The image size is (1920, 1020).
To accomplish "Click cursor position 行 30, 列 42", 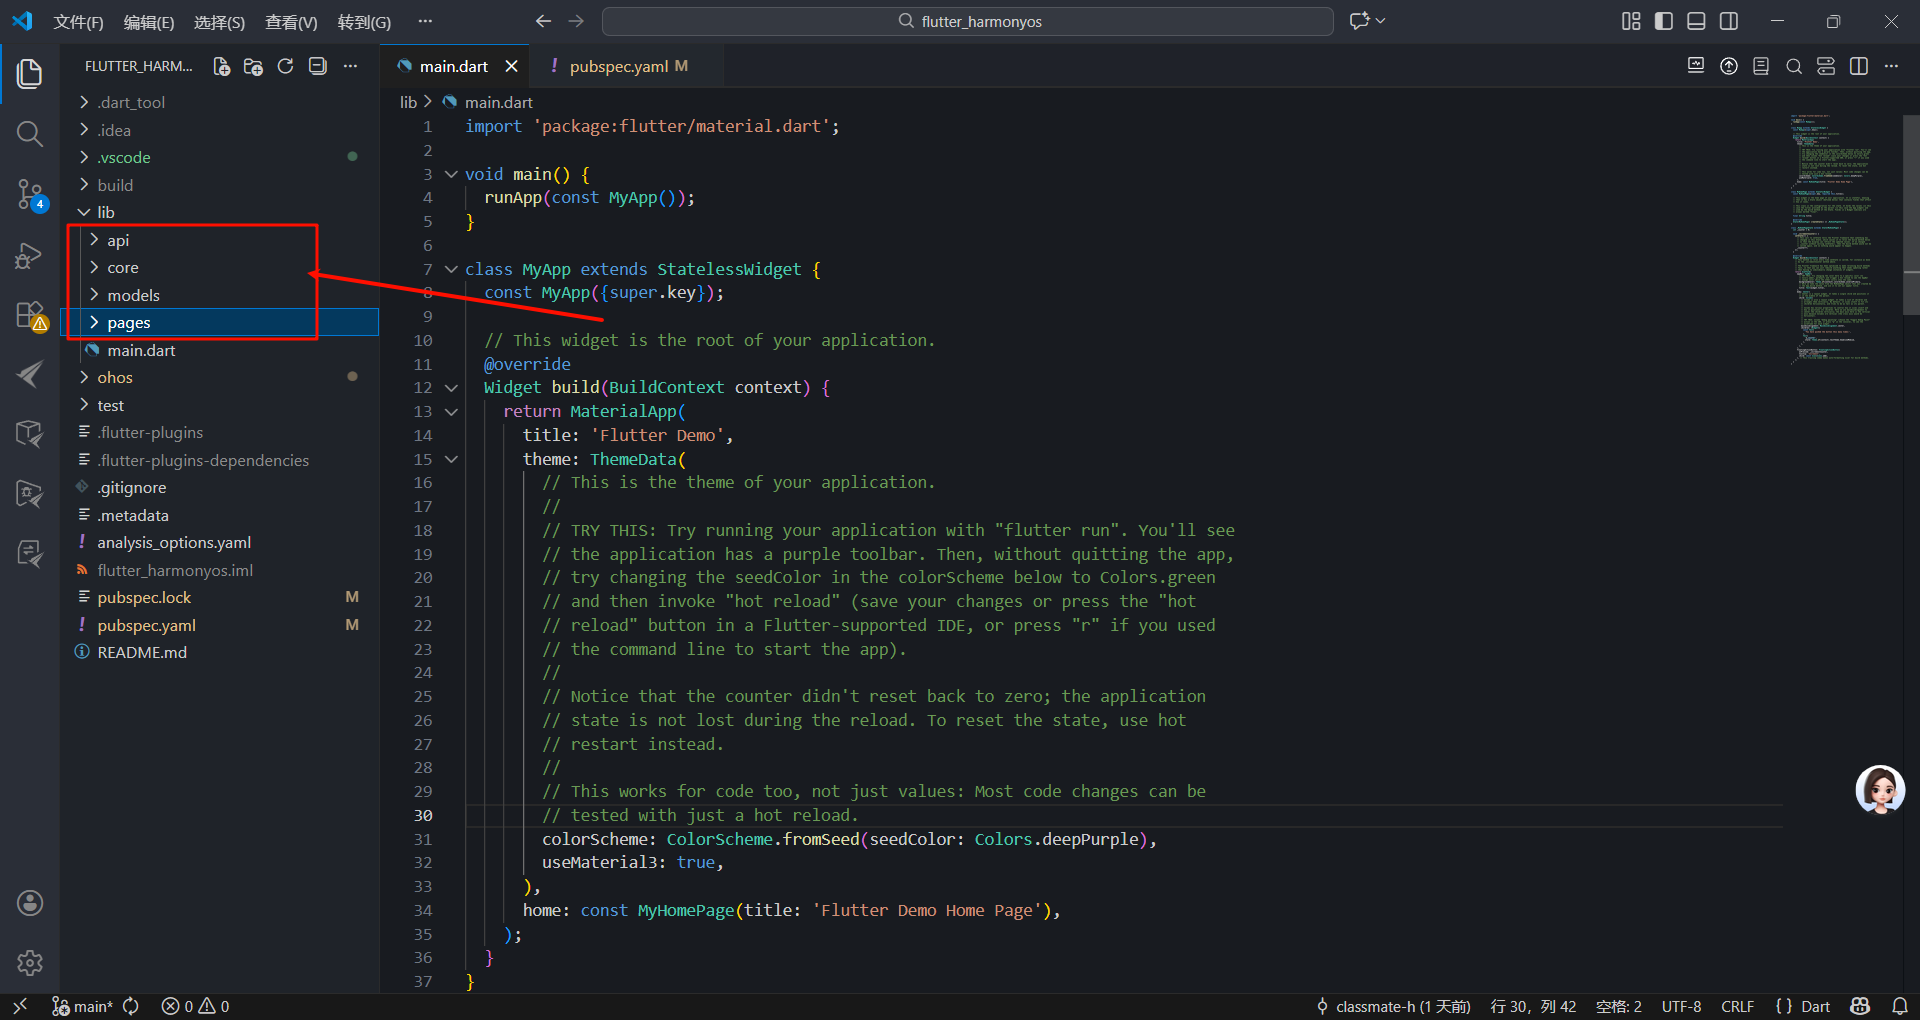I will coord(1533,1006).
